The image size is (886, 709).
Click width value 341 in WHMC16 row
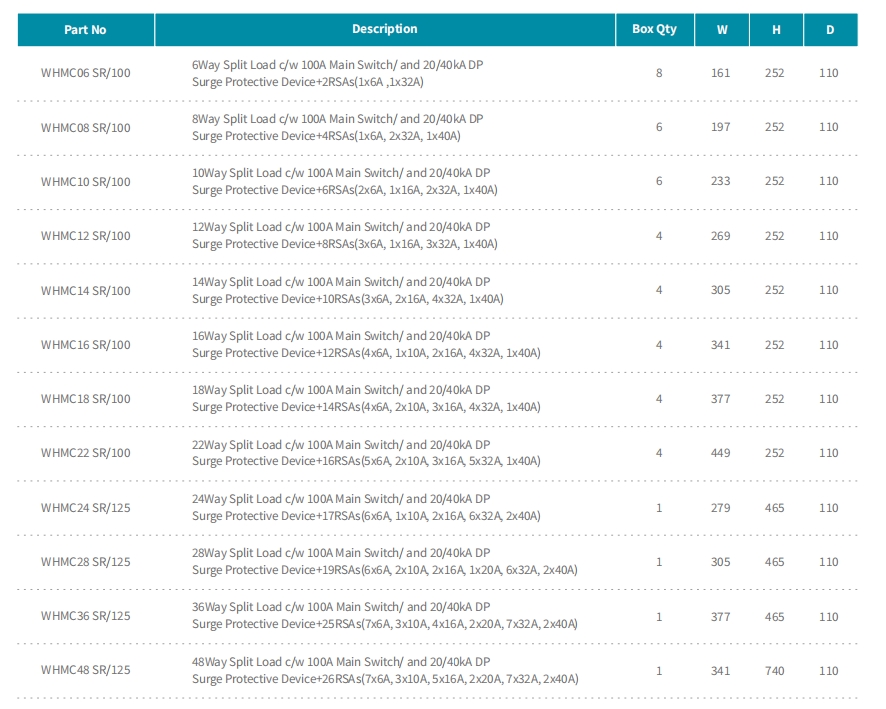[720, 345]
